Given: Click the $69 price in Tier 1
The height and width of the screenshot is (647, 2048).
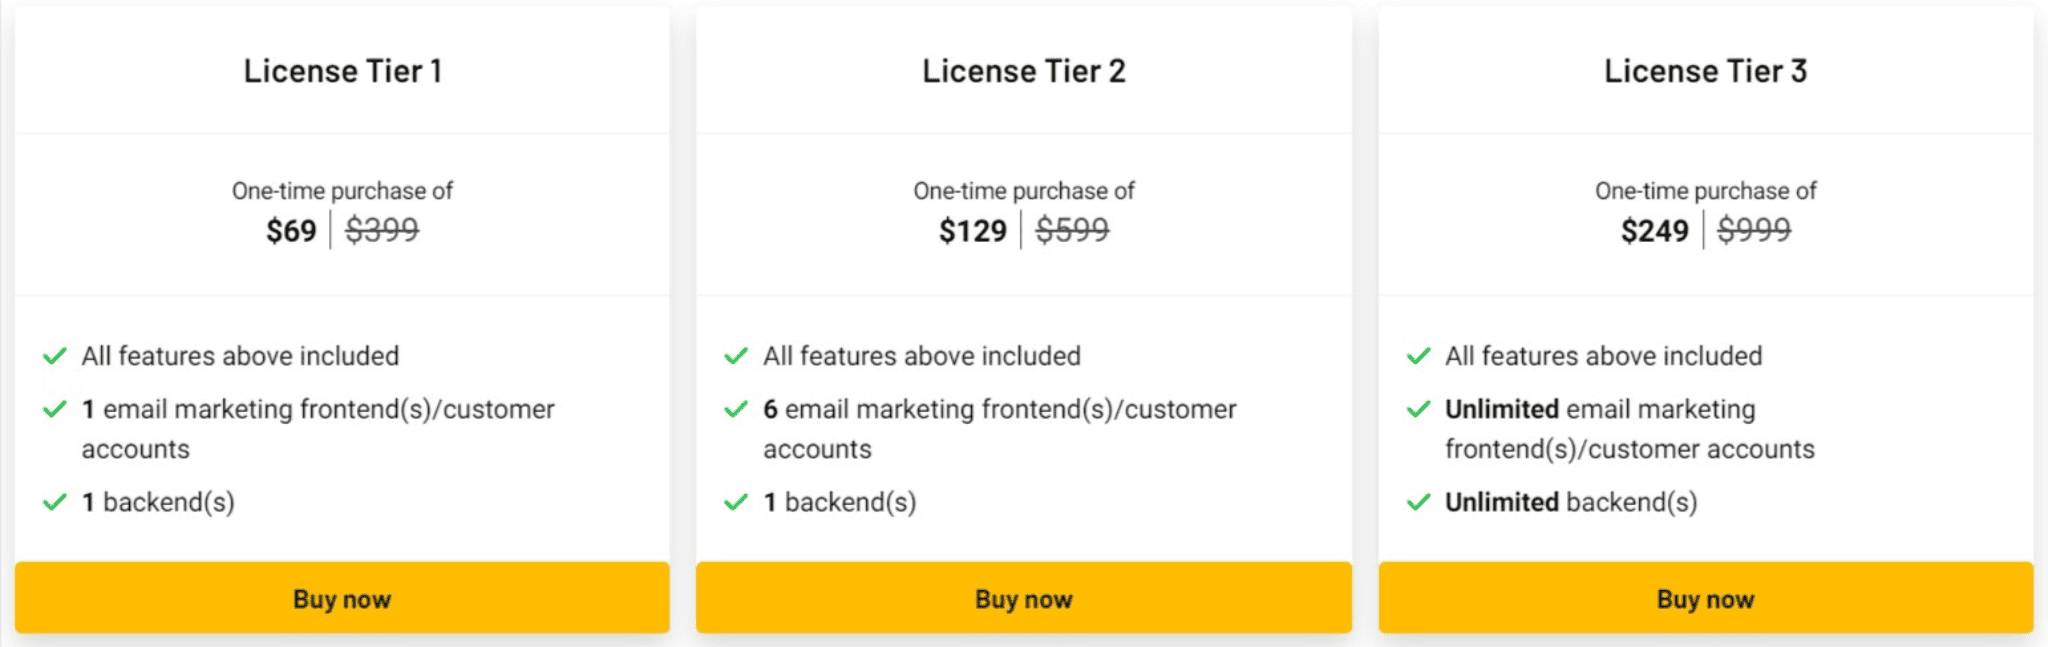Looking at the screenshot, I should [x=291, y=231].
